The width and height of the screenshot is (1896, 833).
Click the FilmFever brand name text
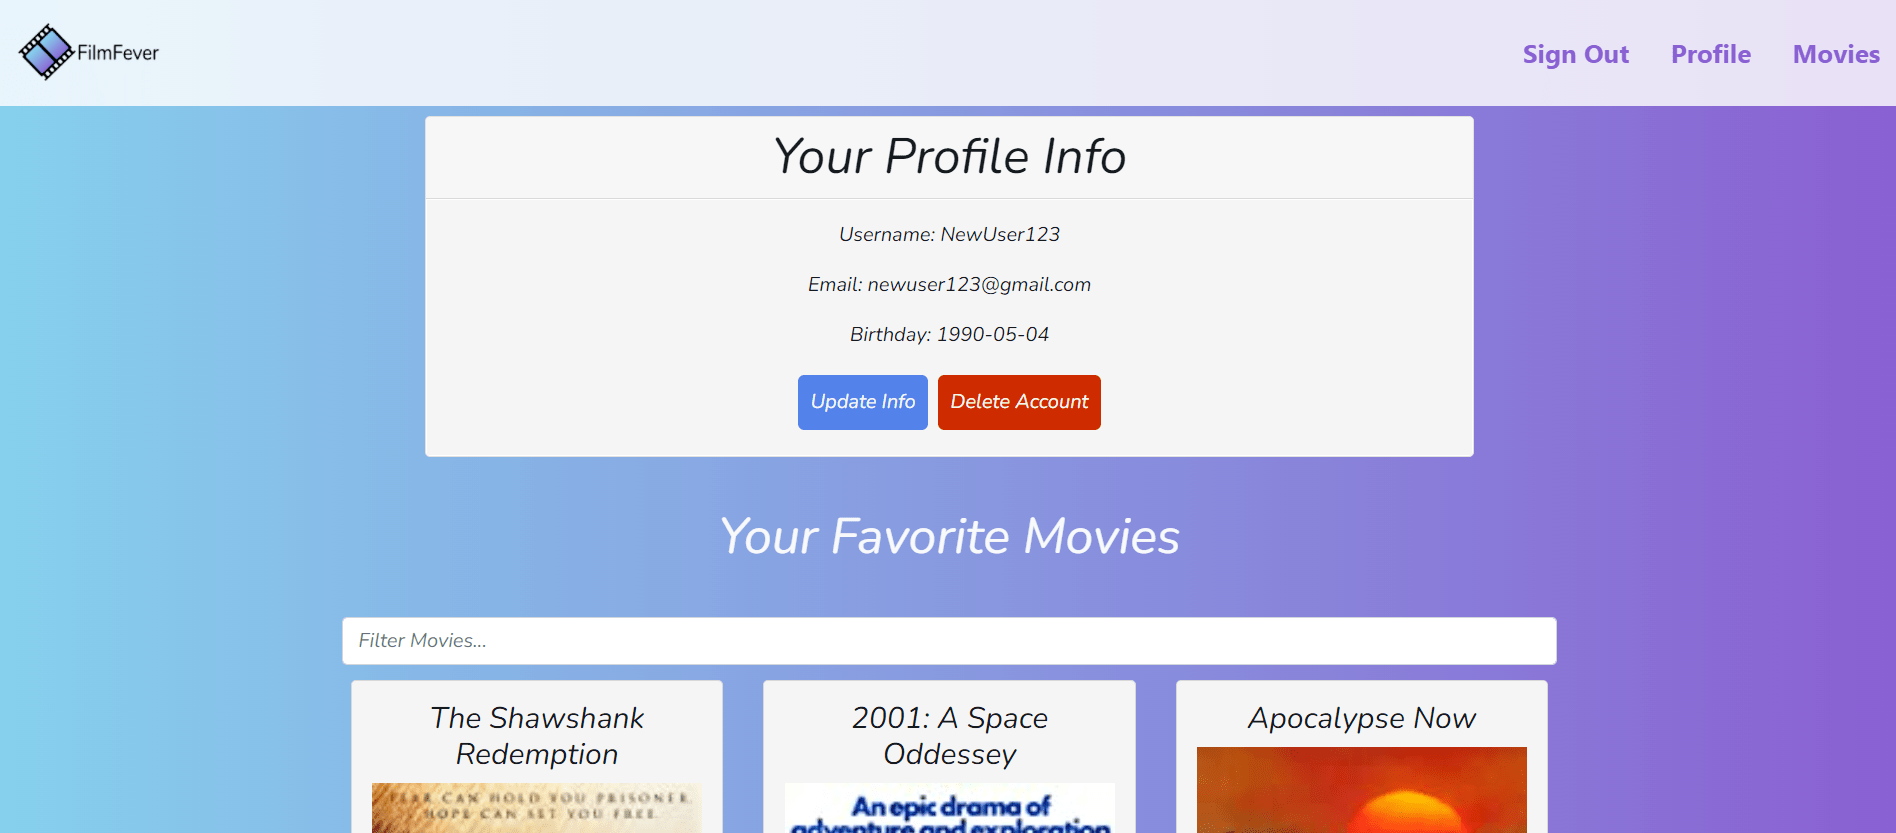pyautogui.click(x=118, y=53)
